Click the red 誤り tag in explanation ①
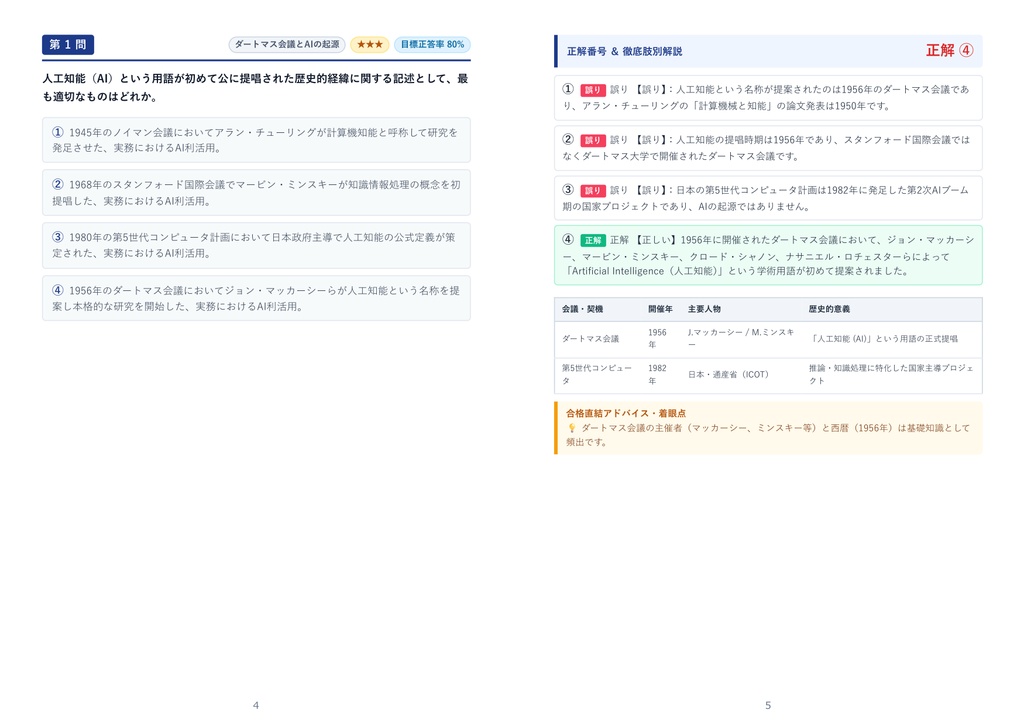The width and height of the screenshot is (1024, 727). 593,90
